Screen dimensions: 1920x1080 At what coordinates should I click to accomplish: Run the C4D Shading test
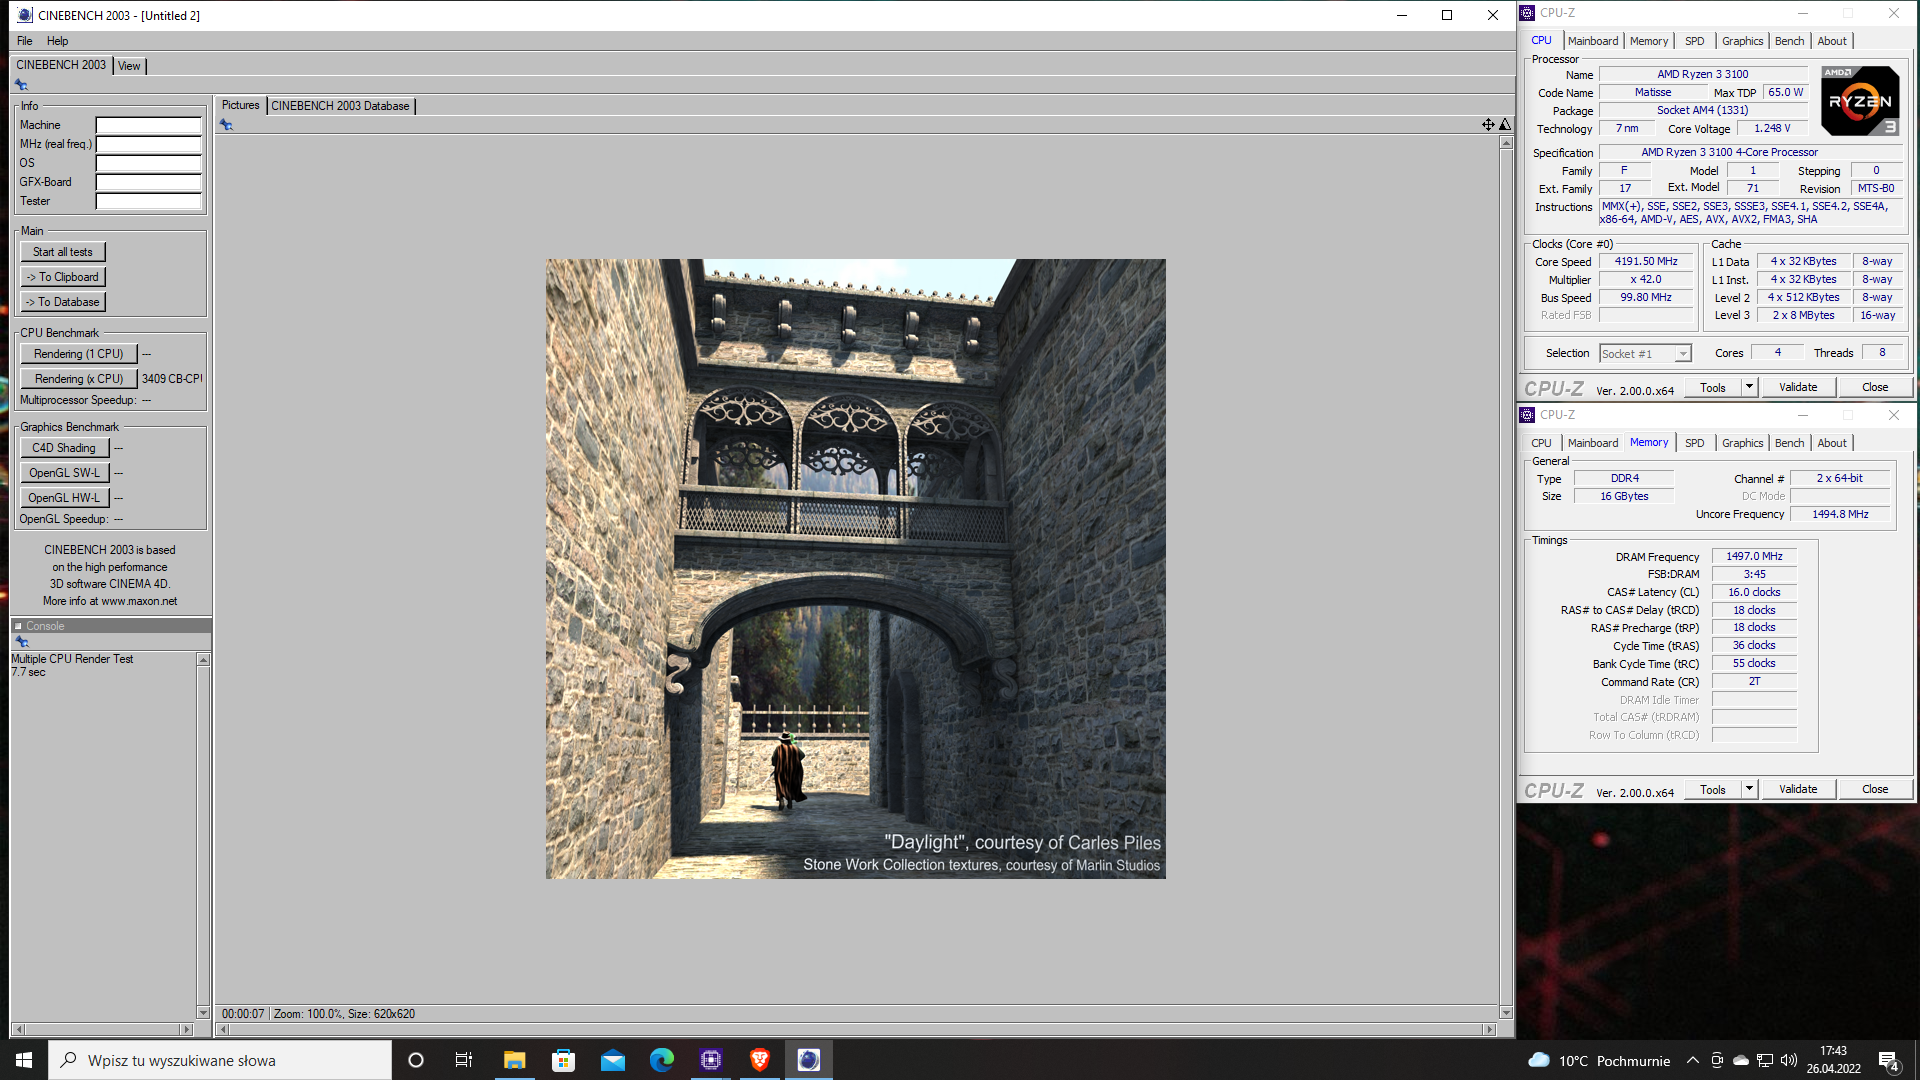[64, 448]
